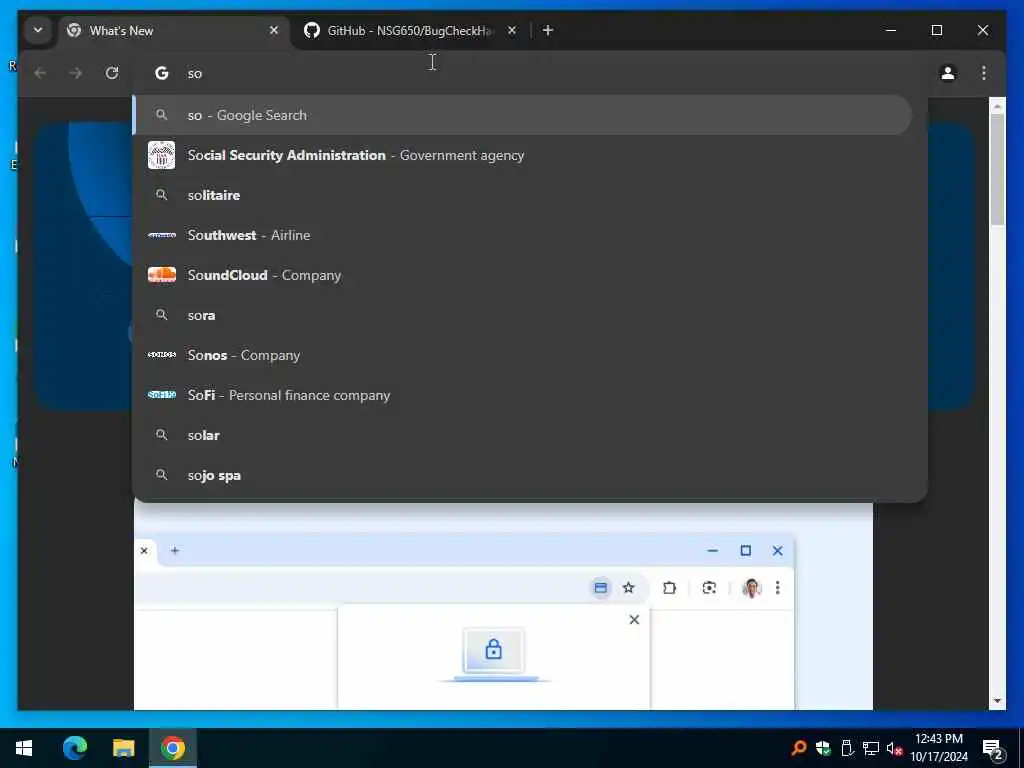Click the profile avatar in illustration

(x=752, y=588)
